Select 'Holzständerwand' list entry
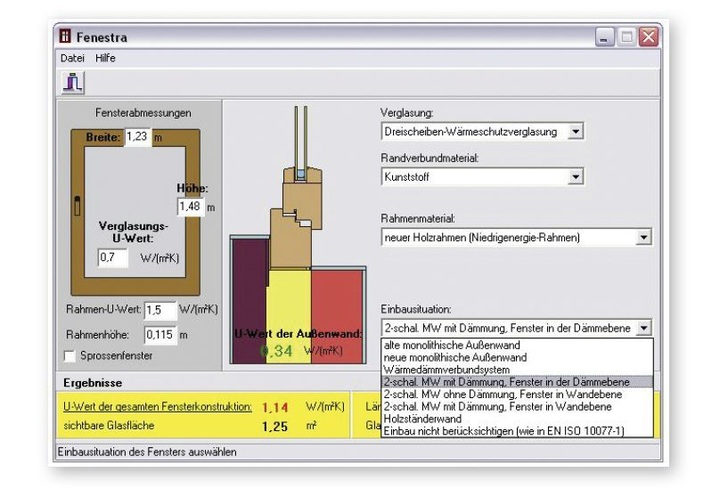The height and width of the screenshot is (497, 728). coord(420,417)
